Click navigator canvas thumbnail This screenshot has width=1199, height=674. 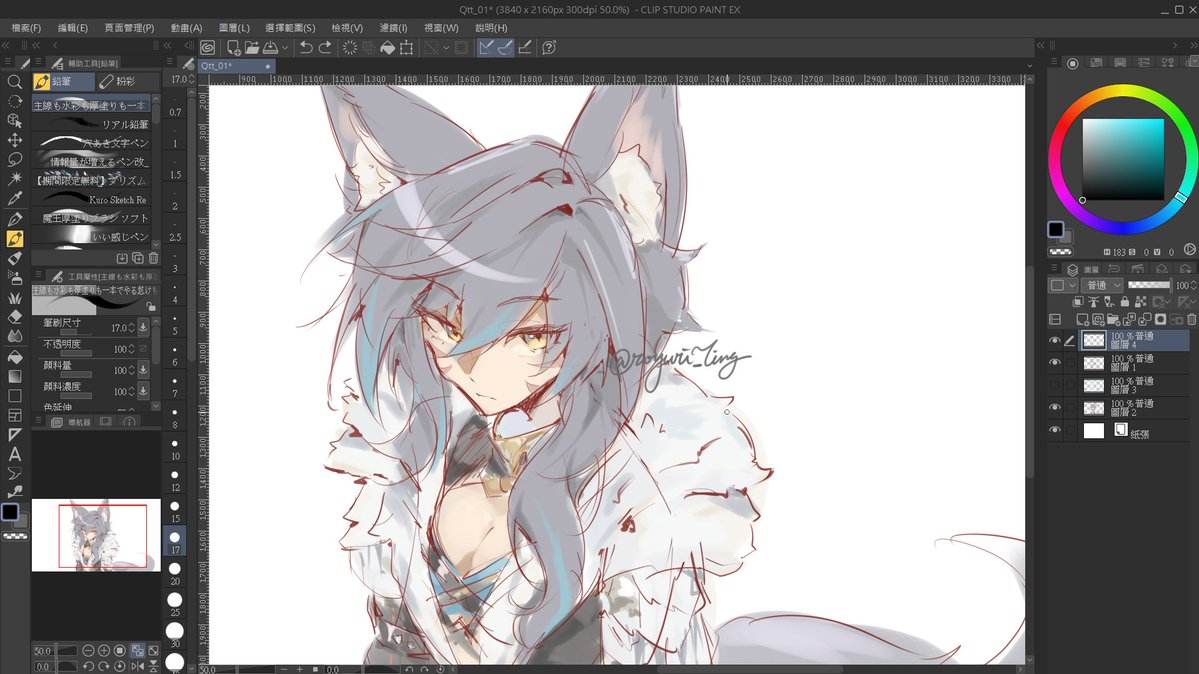(96, 535)
